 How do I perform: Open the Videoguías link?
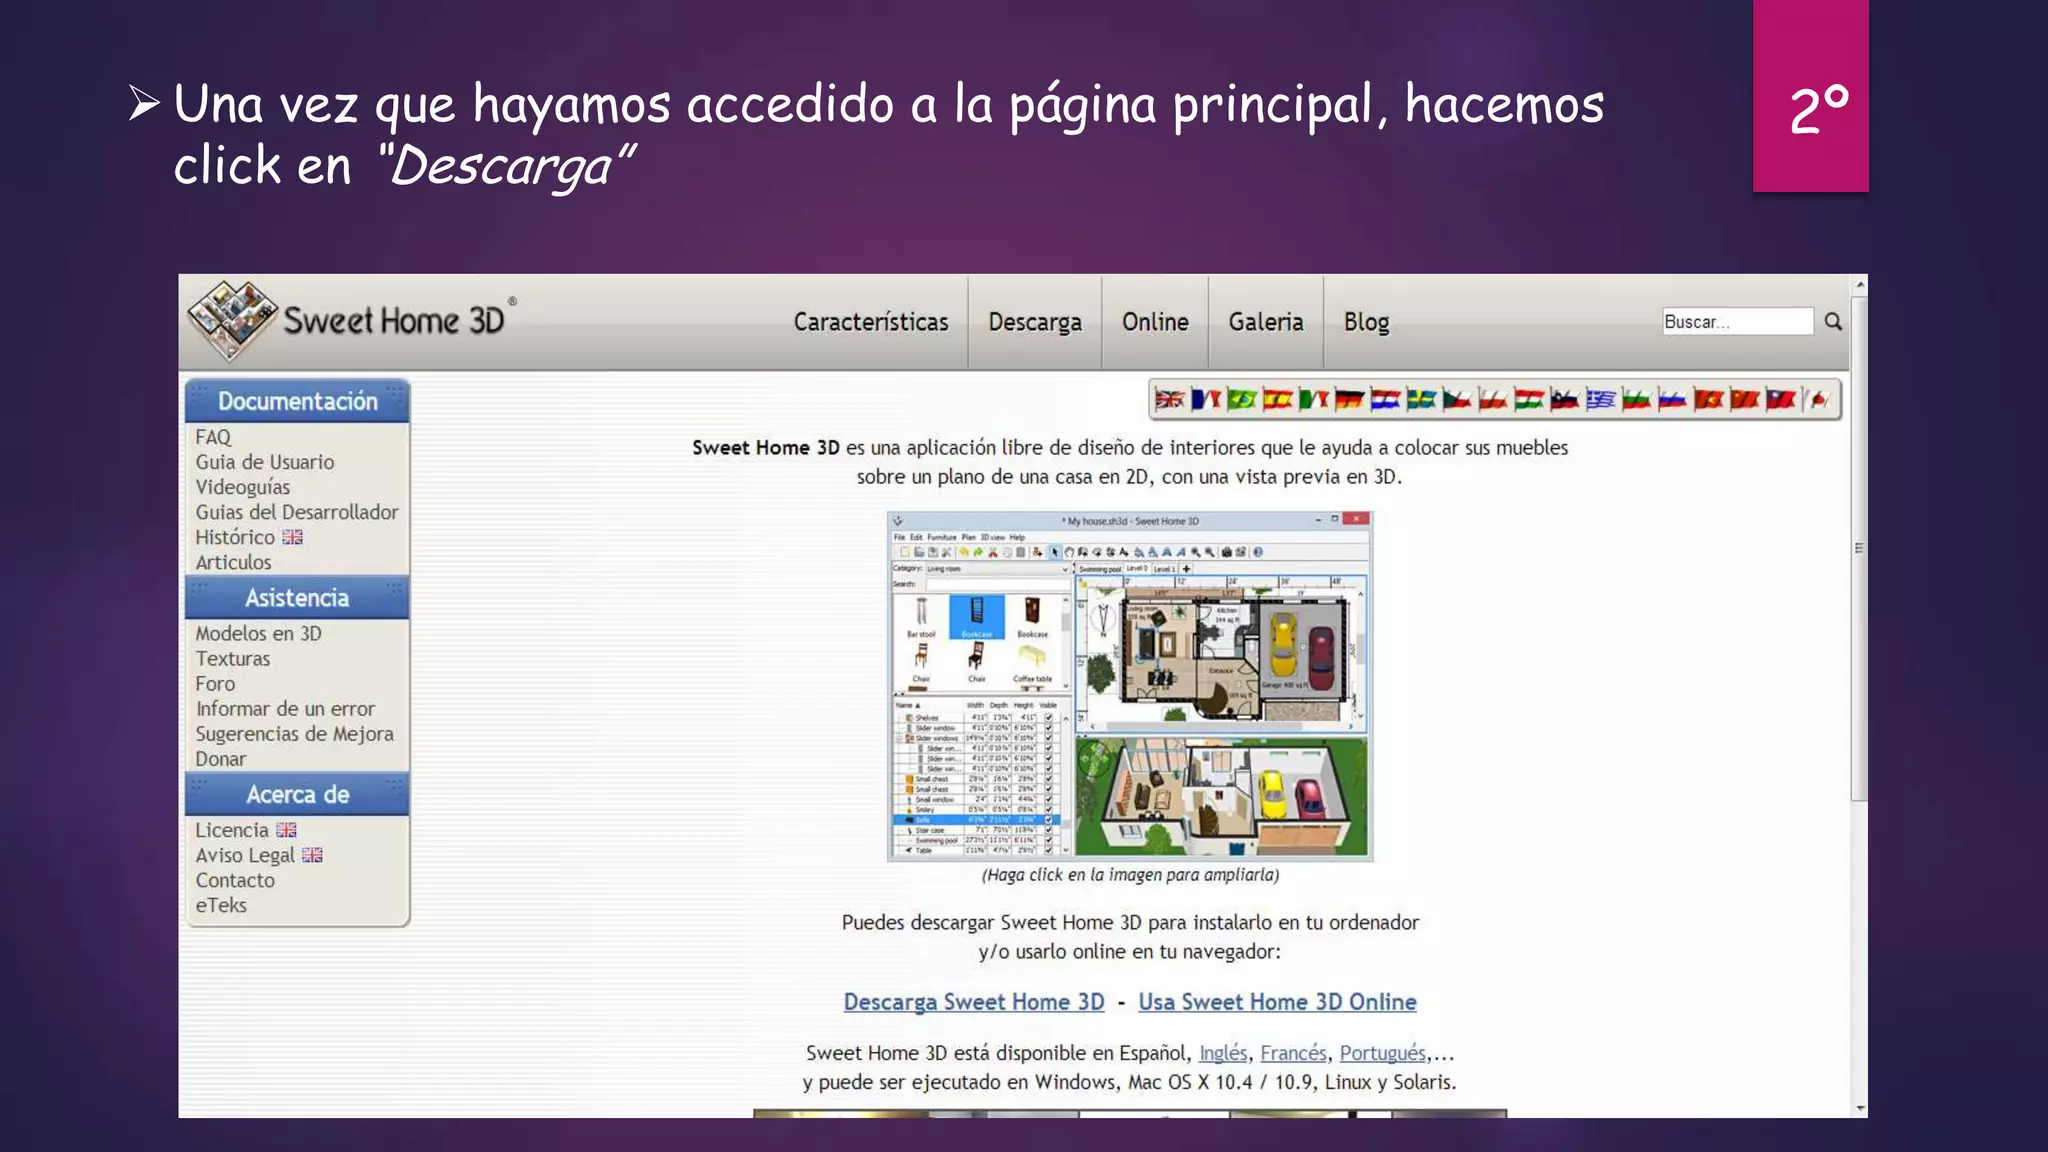[x=243, y=487]
